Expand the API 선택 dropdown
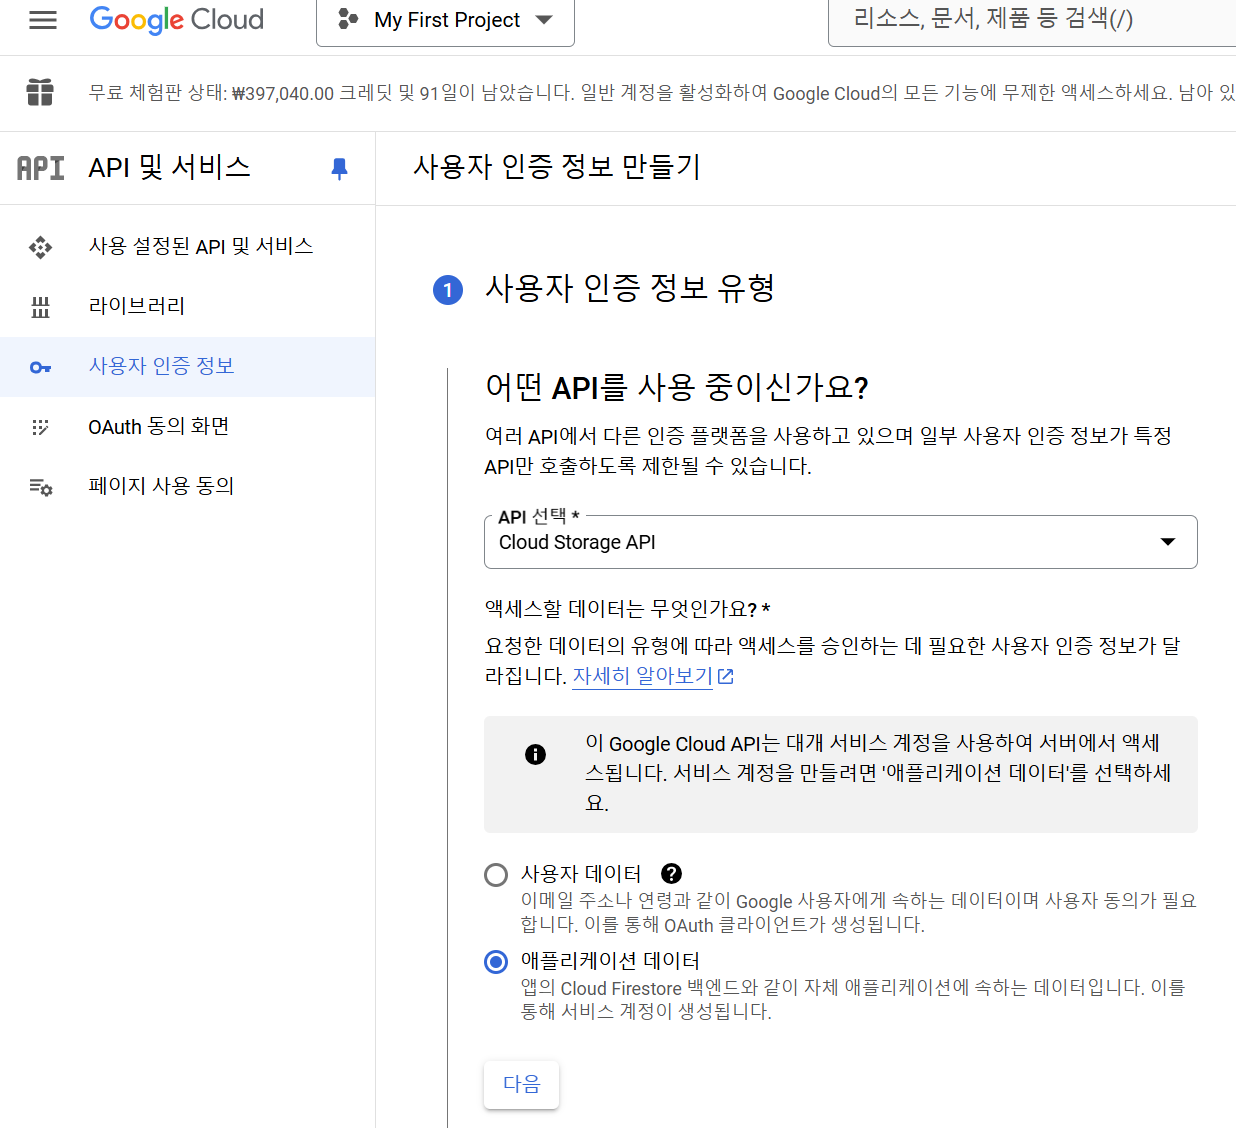 coord(841,542)
